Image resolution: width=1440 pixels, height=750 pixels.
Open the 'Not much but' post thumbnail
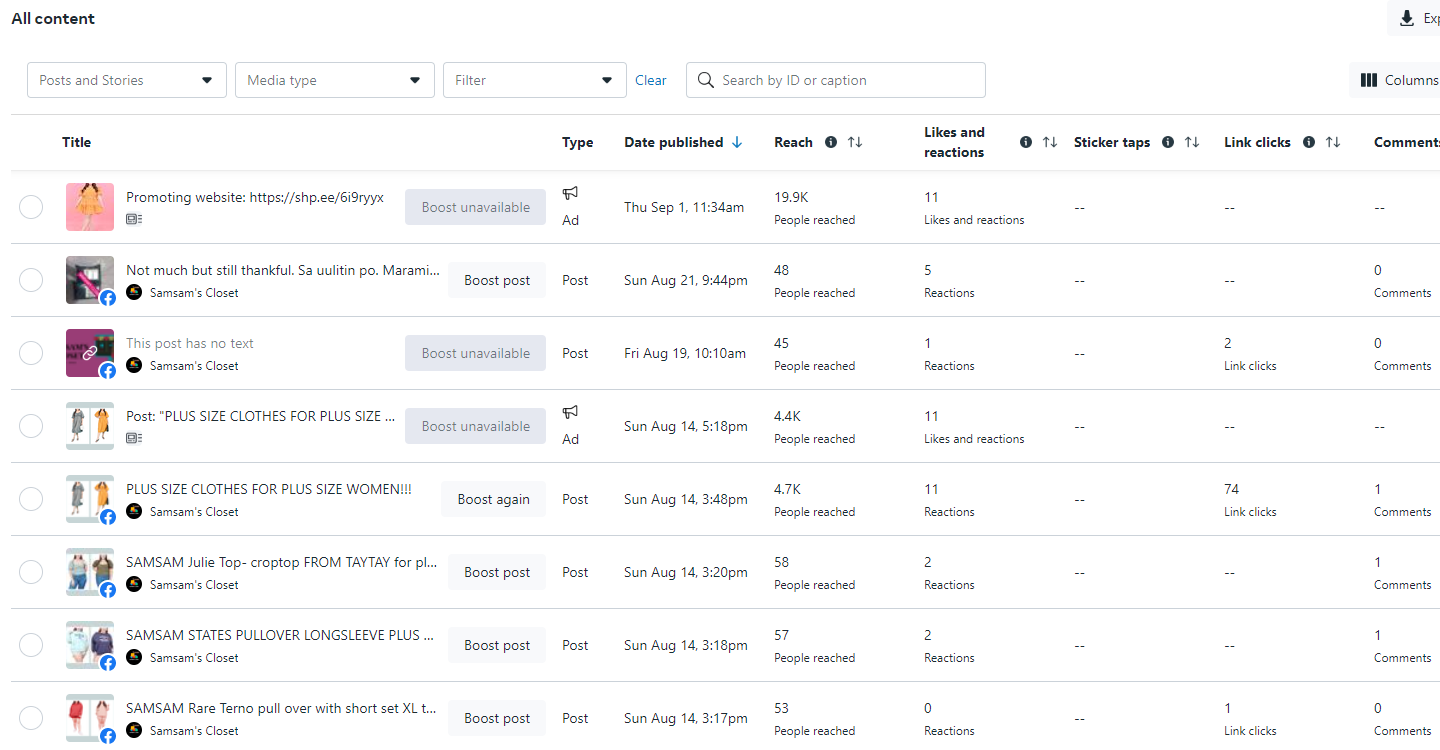90,280
